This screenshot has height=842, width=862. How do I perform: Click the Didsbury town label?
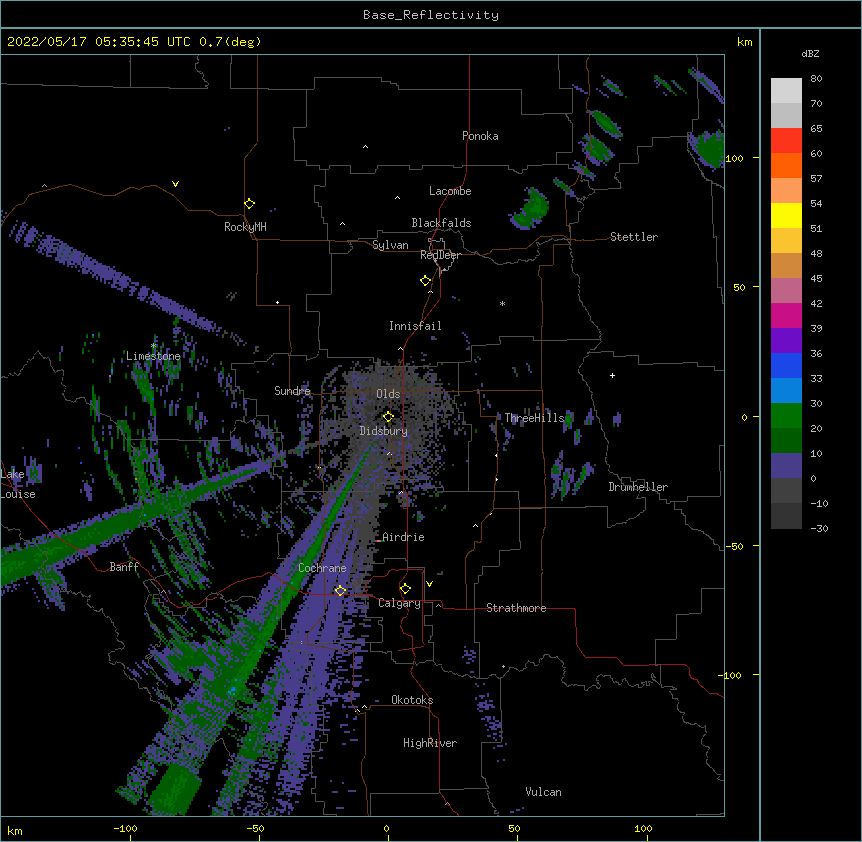pos(383,431)
